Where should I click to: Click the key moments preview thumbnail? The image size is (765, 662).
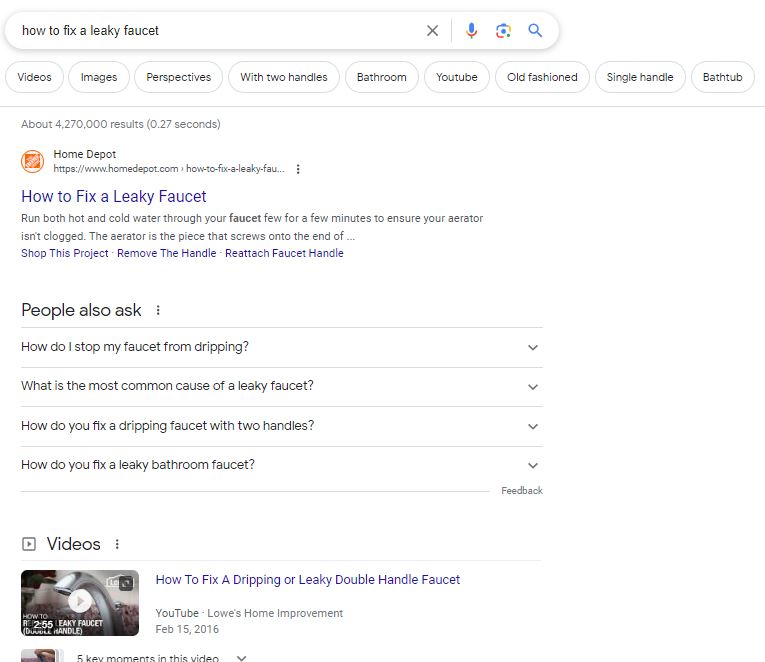click(42, 656)
